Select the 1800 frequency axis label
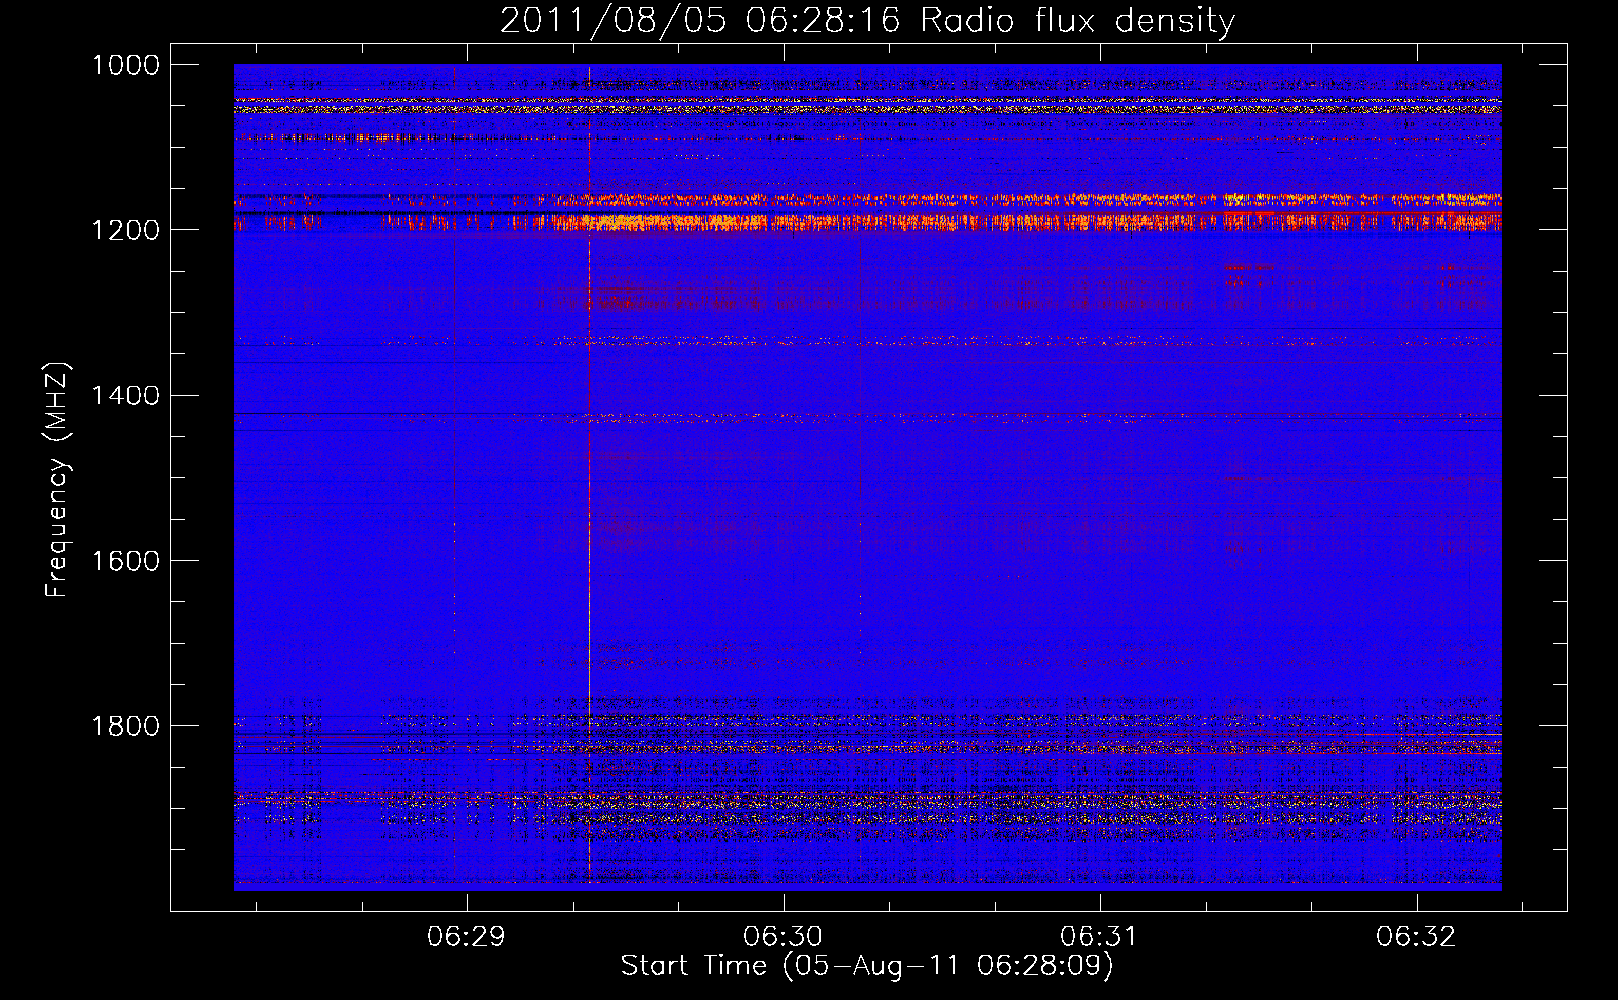 point(126,725)
